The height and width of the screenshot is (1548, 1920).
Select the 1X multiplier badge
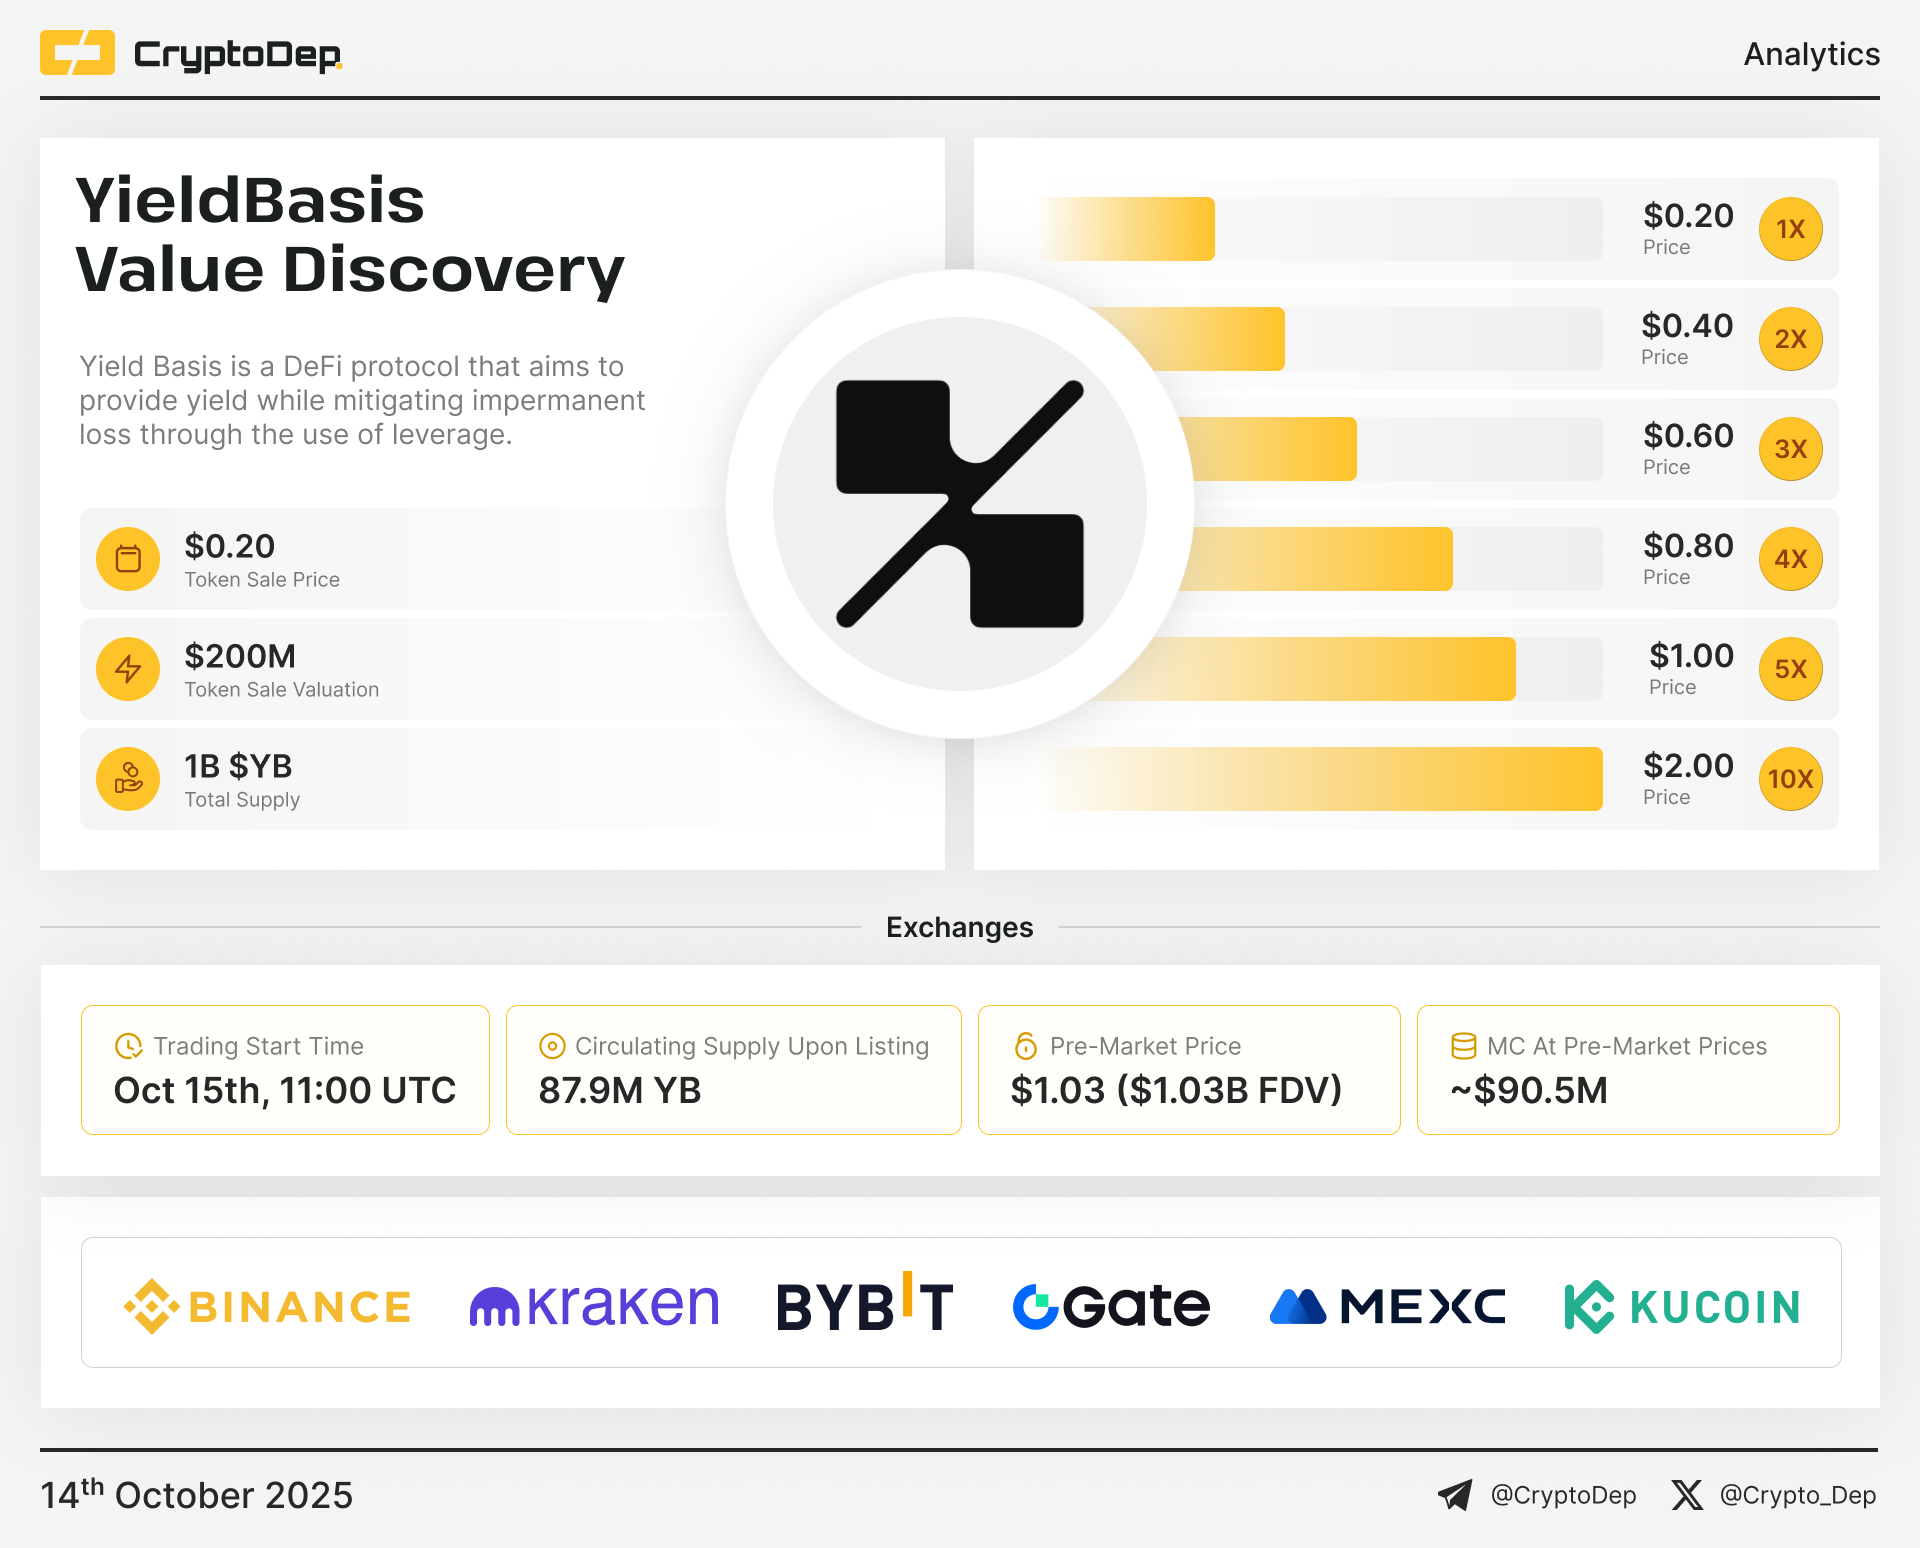(x=1790, y=229)
